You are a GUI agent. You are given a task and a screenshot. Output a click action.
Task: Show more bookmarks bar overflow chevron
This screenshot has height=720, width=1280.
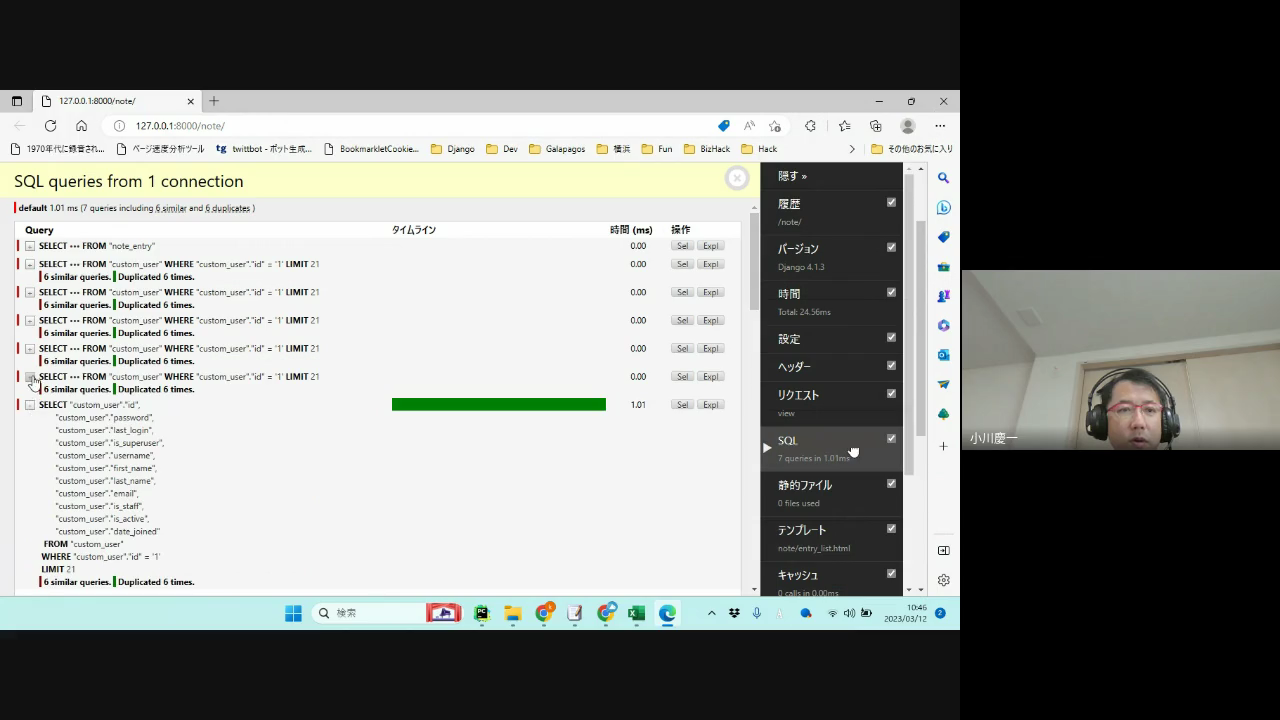coord(852,149)
